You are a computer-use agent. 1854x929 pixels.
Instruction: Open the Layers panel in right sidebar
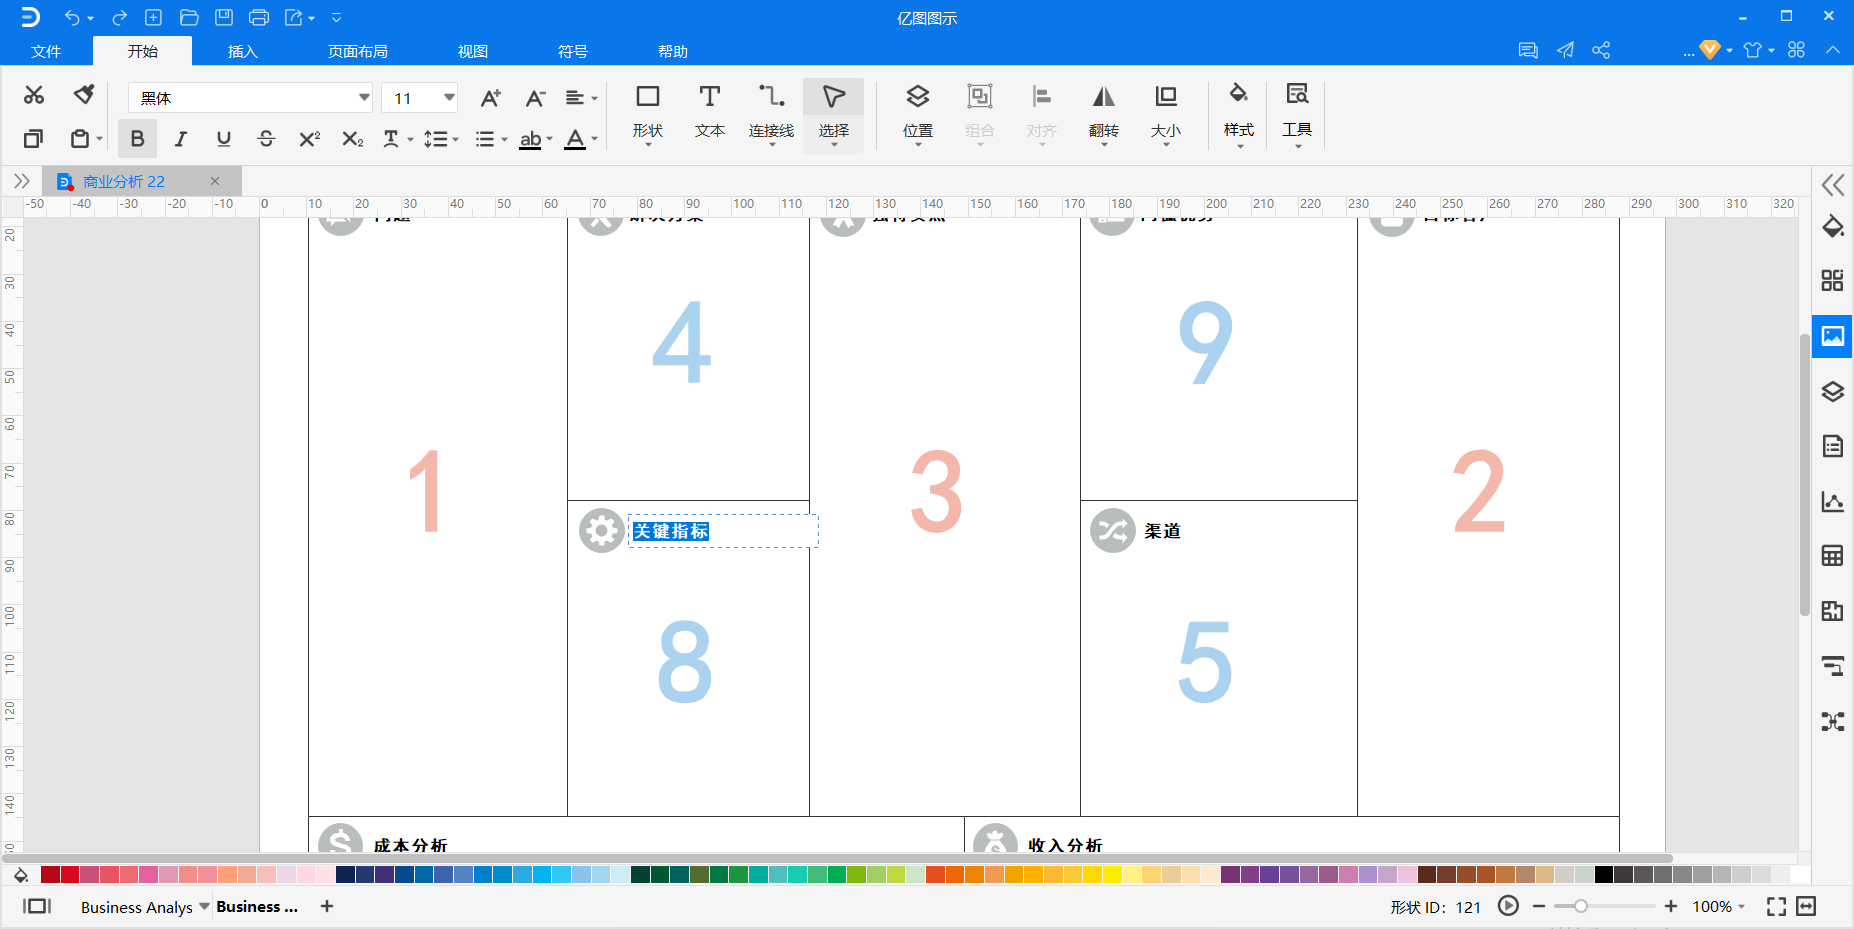tap(1832, 391)
